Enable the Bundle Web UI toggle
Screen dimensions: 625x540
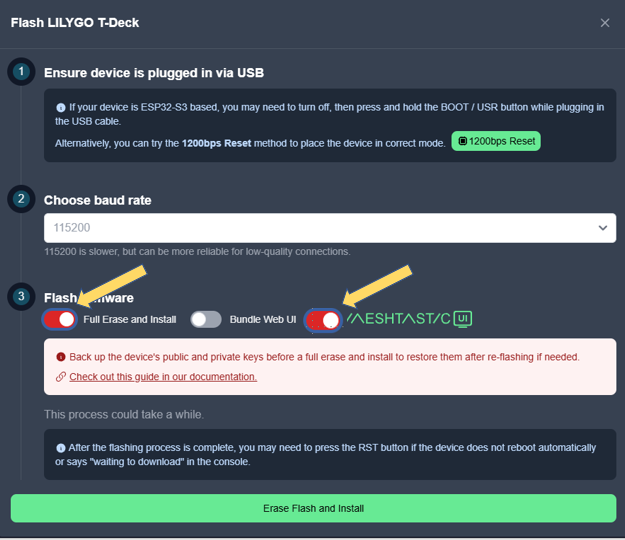click(x=206, y=320)
